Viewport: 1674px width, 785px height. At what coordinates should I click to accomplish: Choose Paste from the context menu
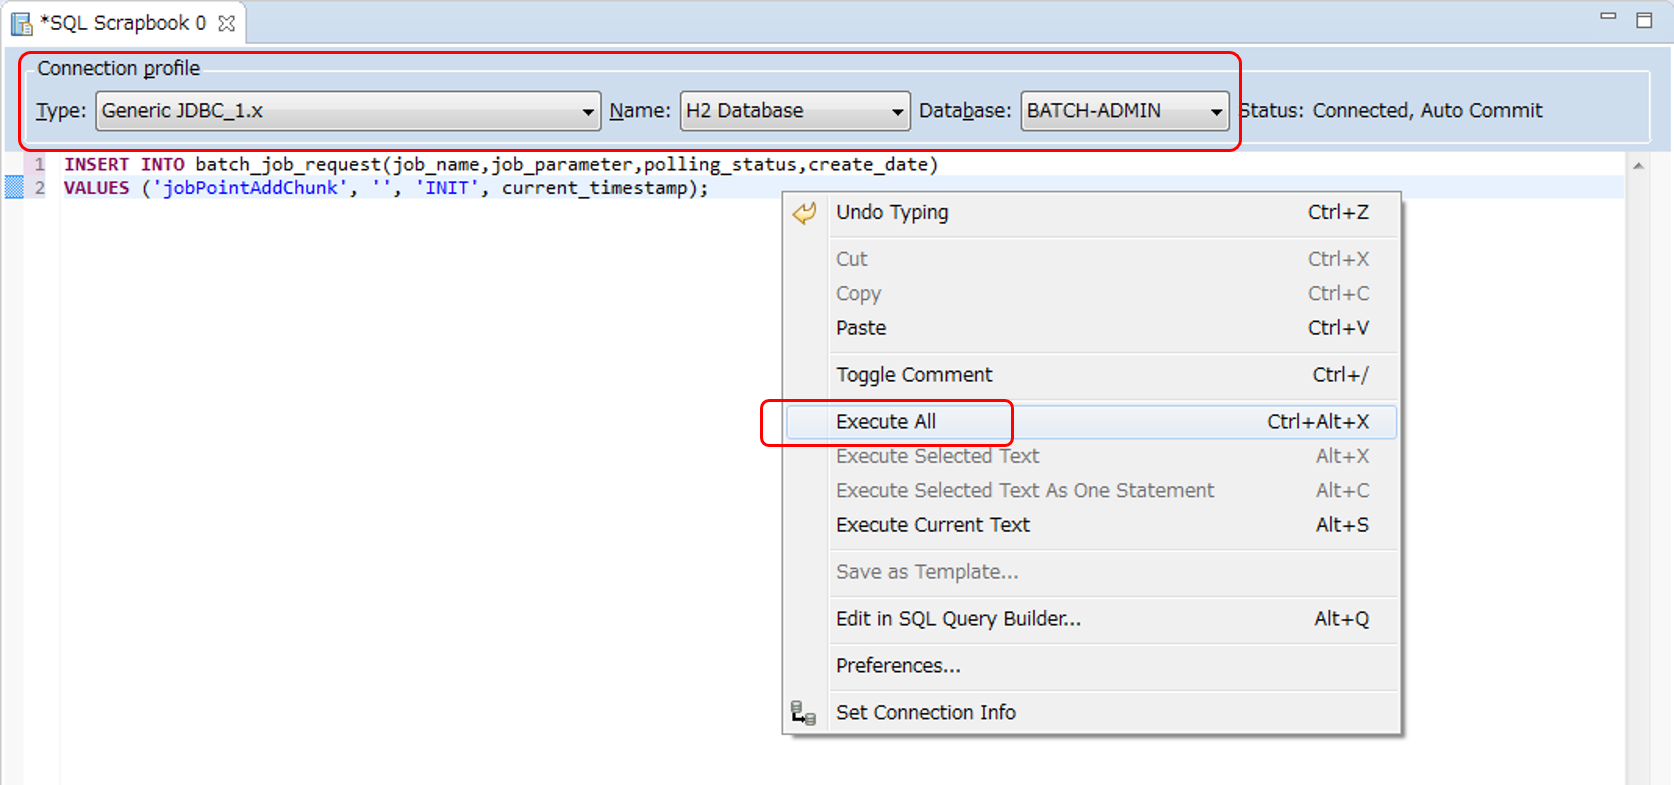[1091, 328]
